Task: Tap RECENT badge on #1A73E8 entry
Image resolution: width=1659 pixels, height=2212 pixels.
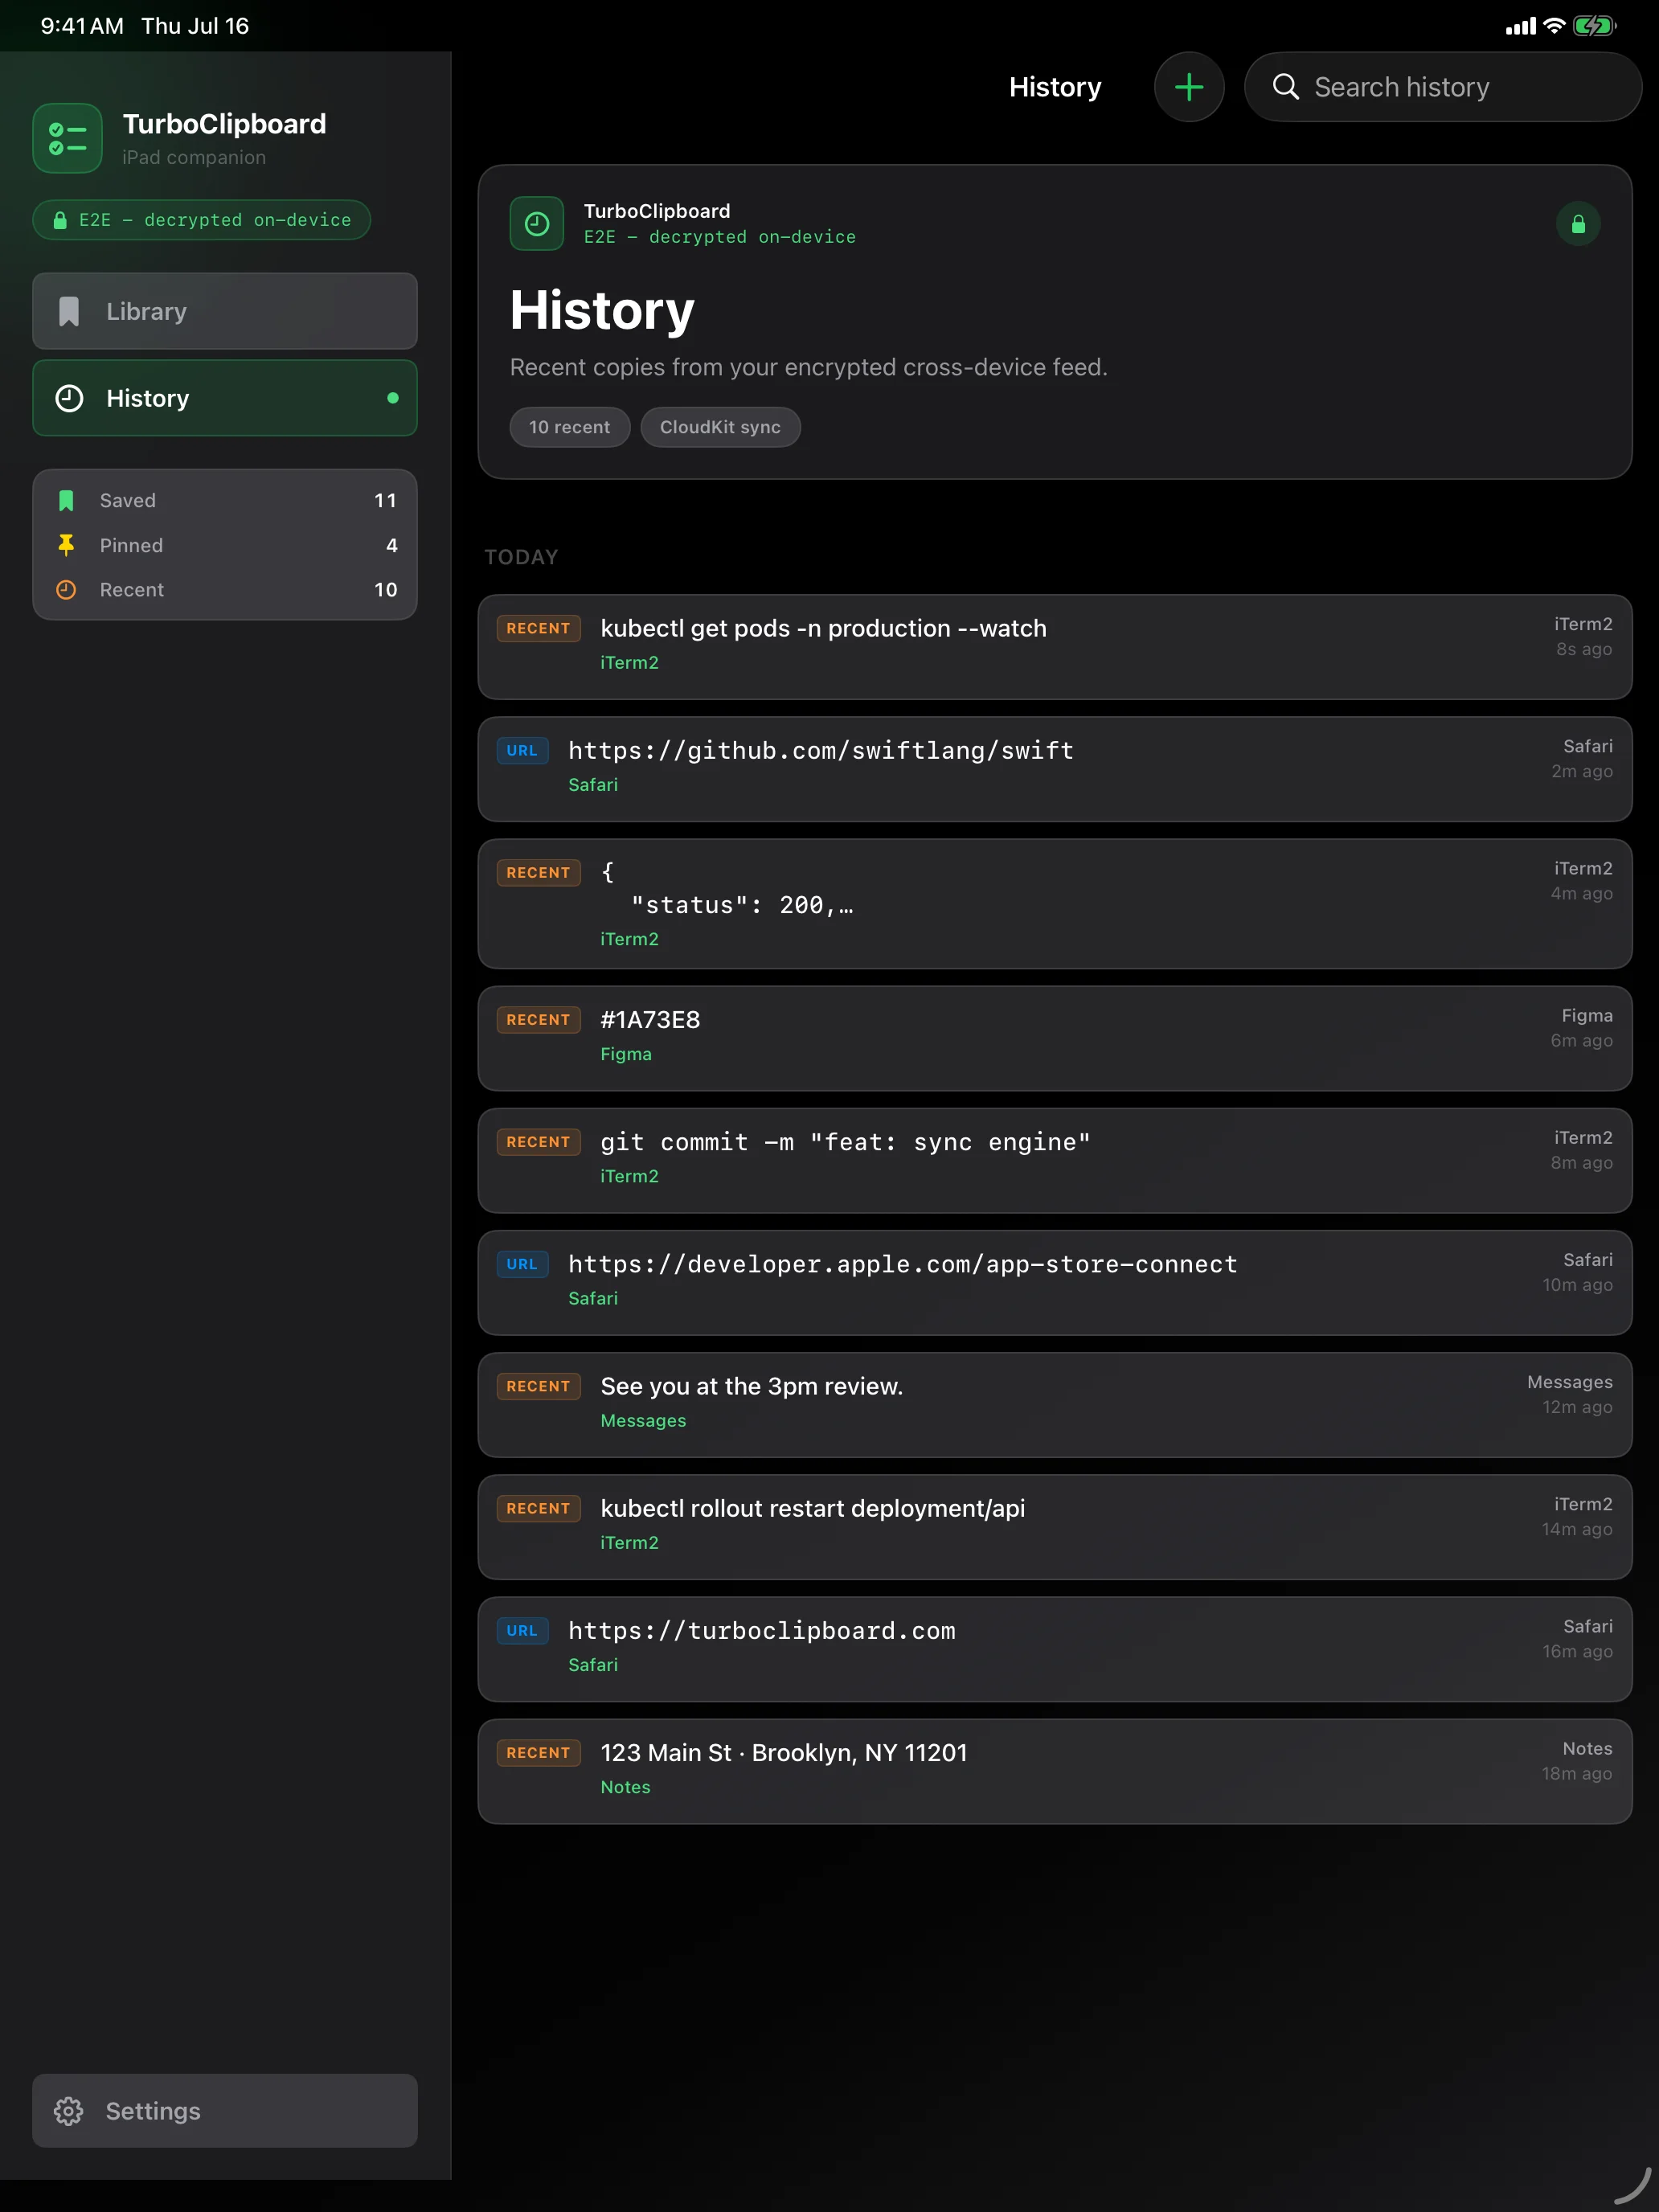Action: (x=538, y=1020)
